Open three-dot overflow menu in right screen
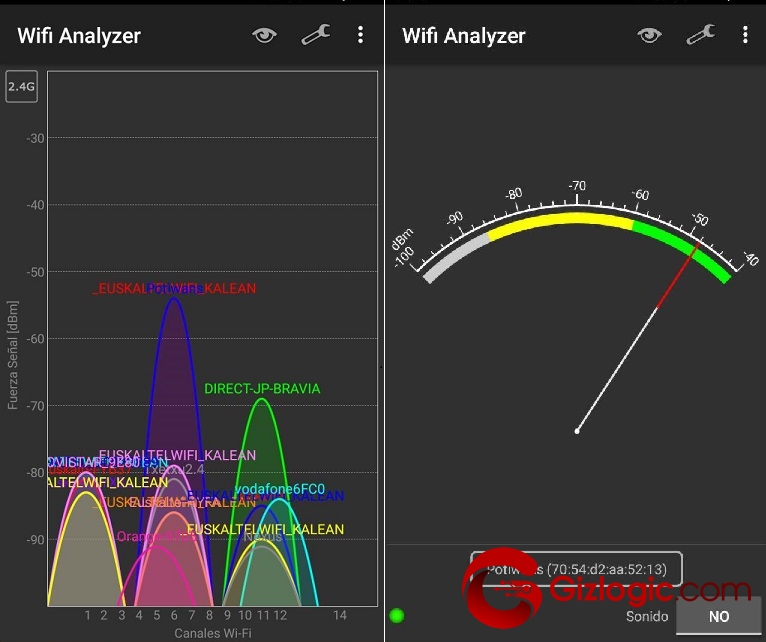 click(x=745, y=35)
